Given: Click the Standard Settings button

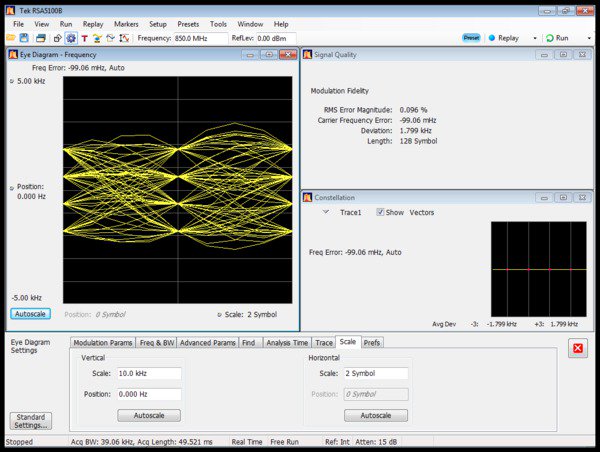Looking at the screenshot, I should 29,421.
